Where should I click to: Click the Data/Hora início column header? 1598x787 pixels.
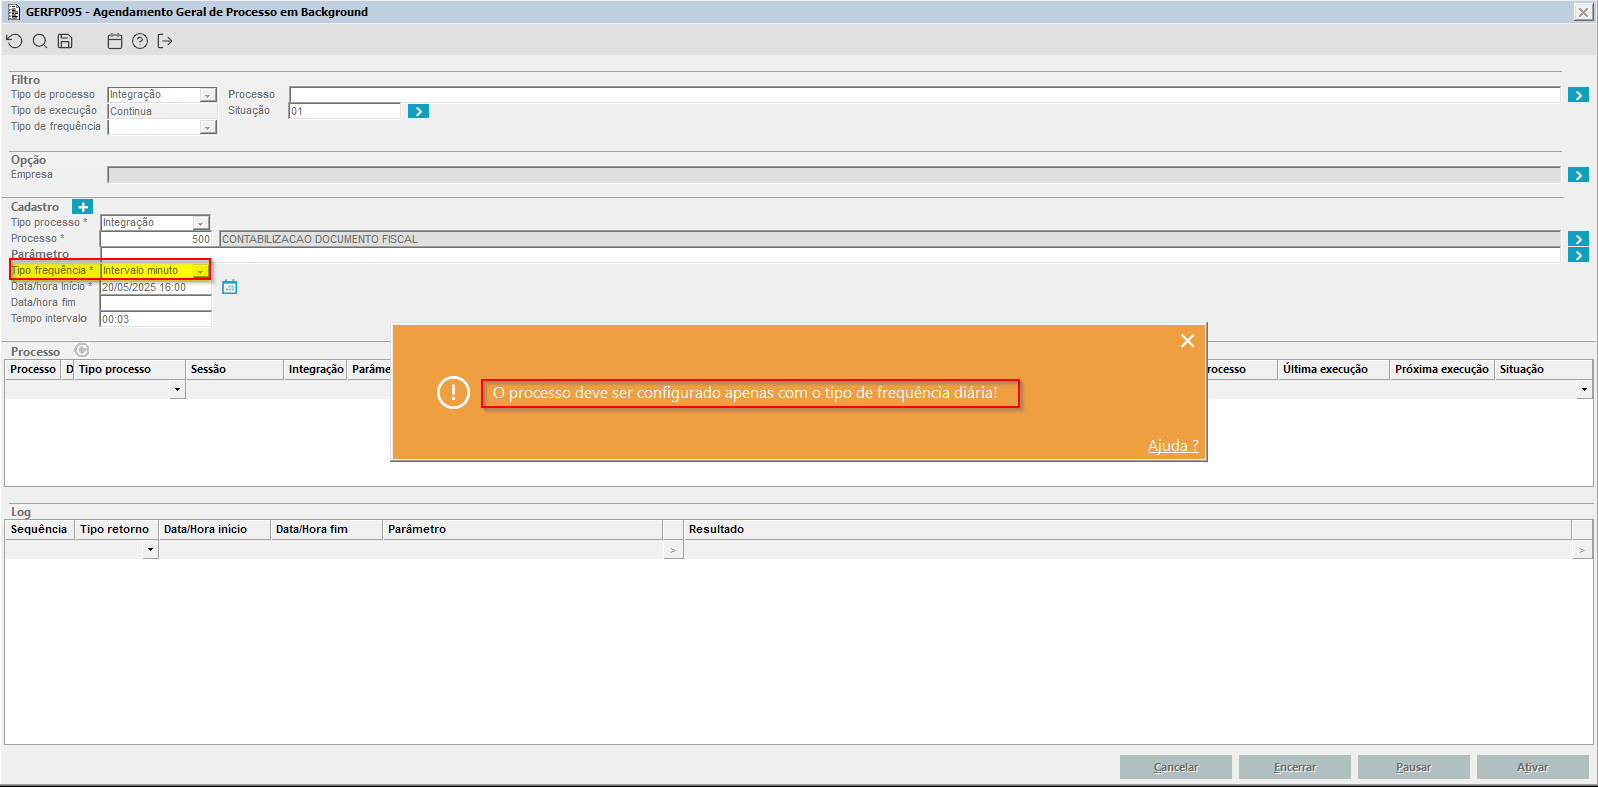[215, 530]
